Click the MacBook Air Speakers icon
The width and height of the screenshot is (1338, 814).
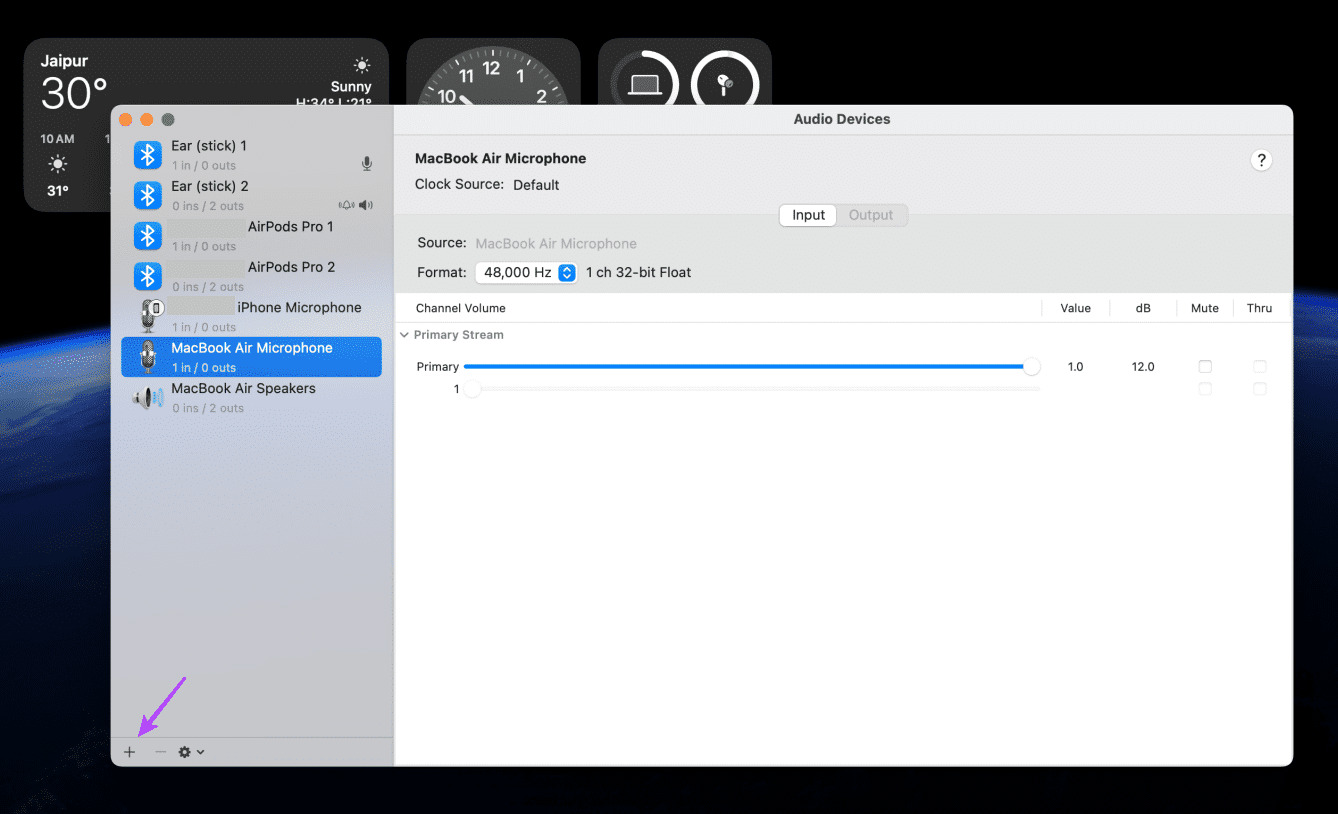[x=148, y=398]
